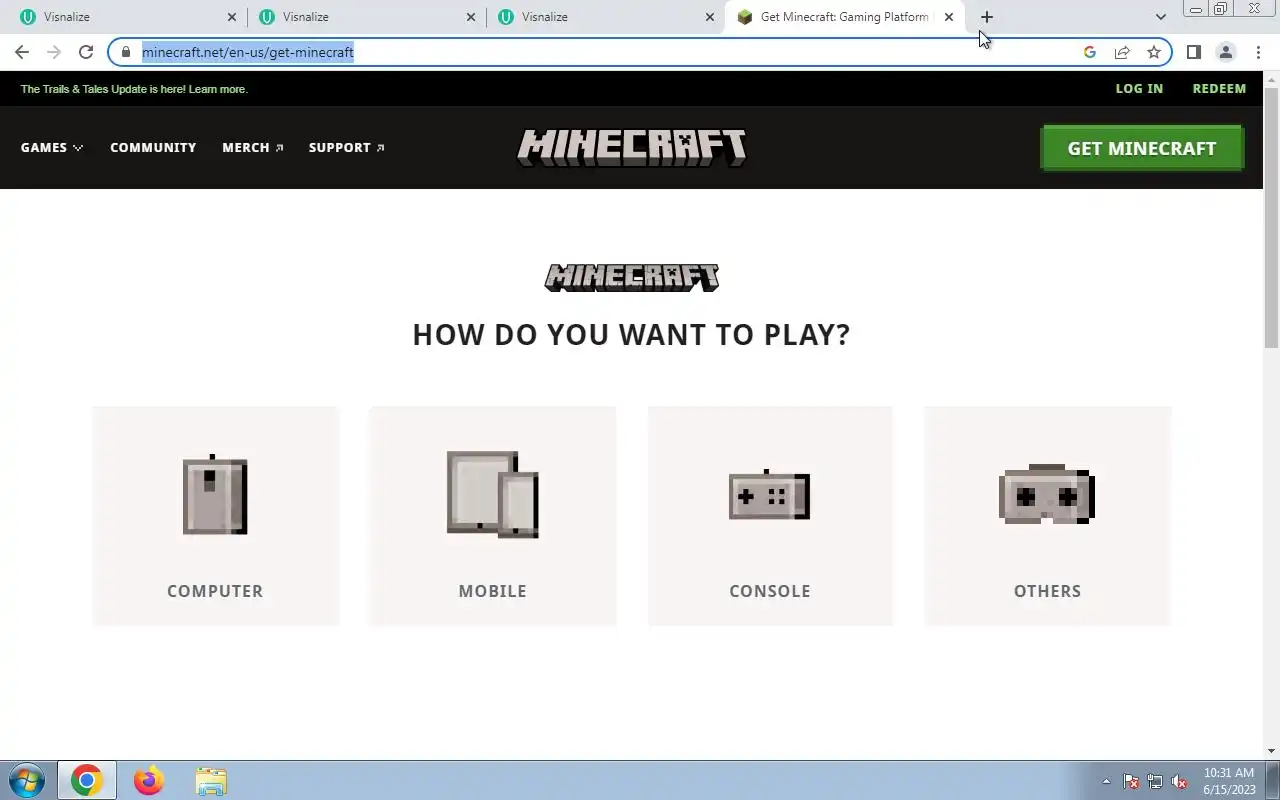
Task: Bookmark this page with star icon
Action: [x=1154, y=52]
